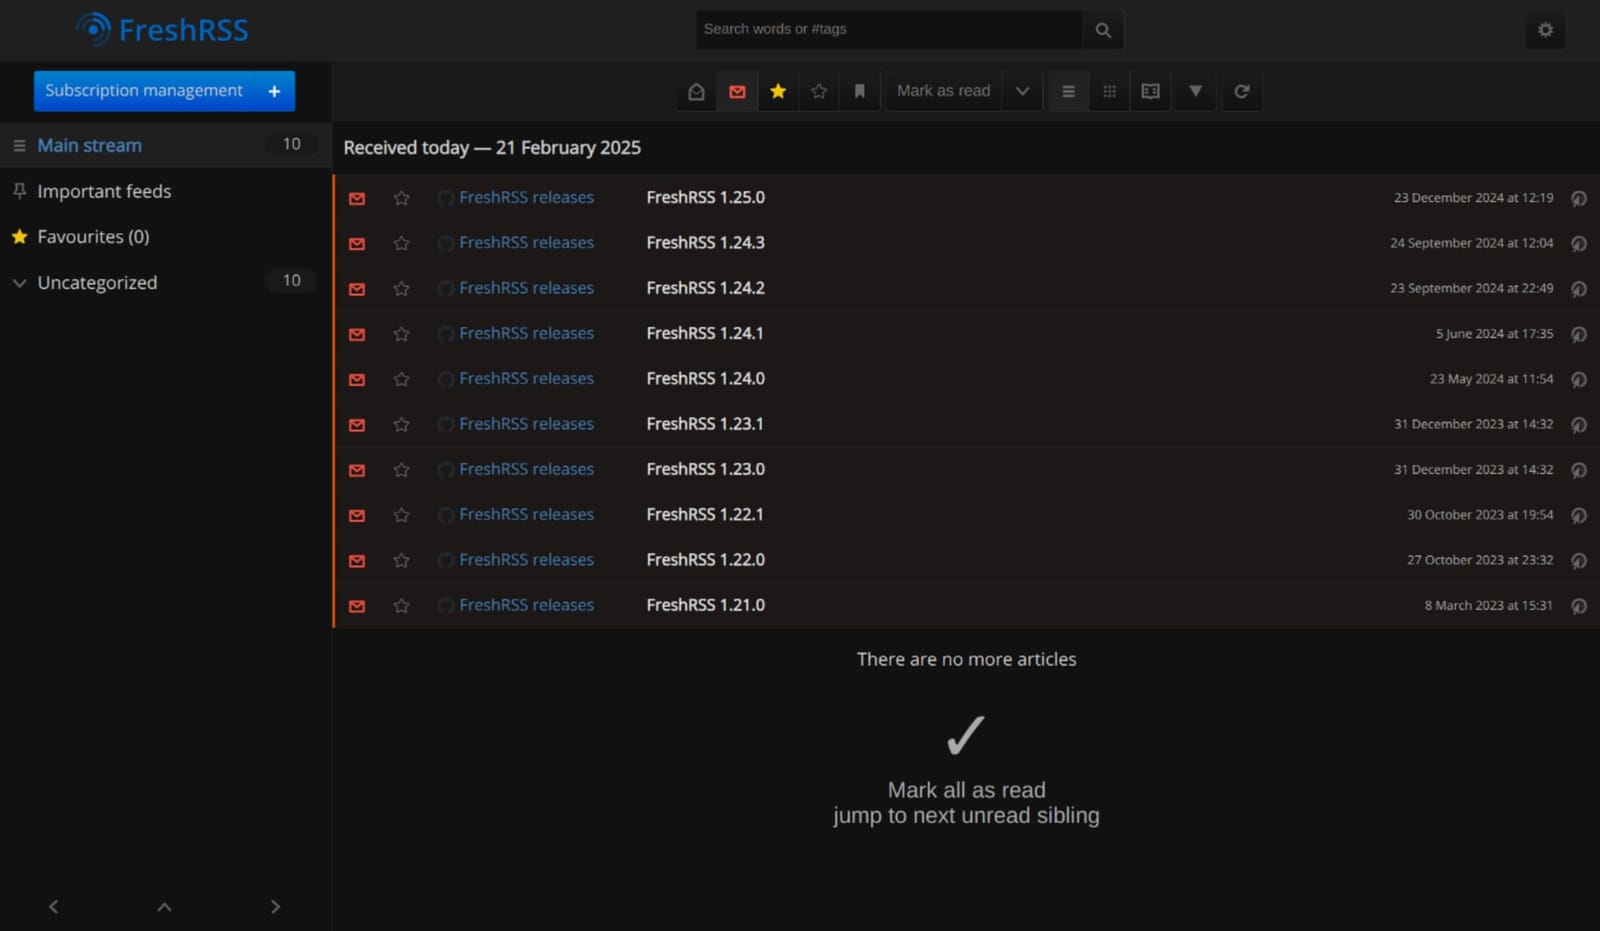Switch to reader view
Viewport: 1600px width, 931px height.
[x=1150, y=91]
